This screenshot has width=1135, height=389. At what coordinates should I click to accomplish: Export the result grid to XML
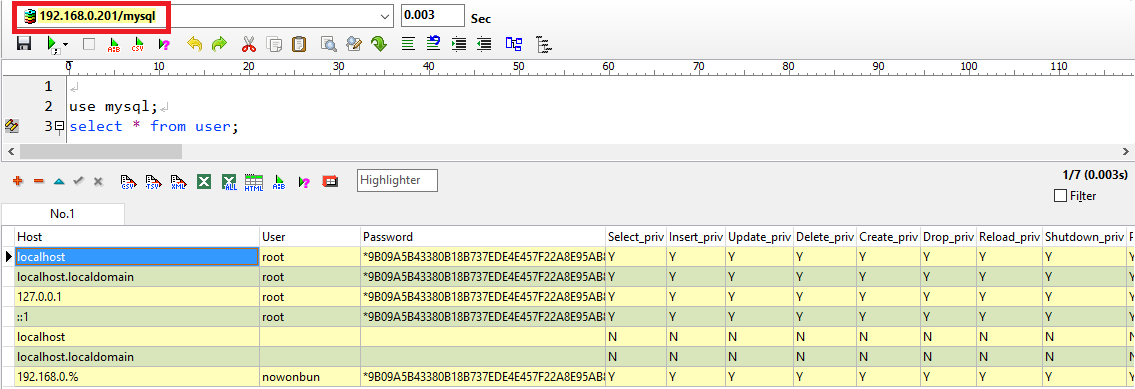179,181
